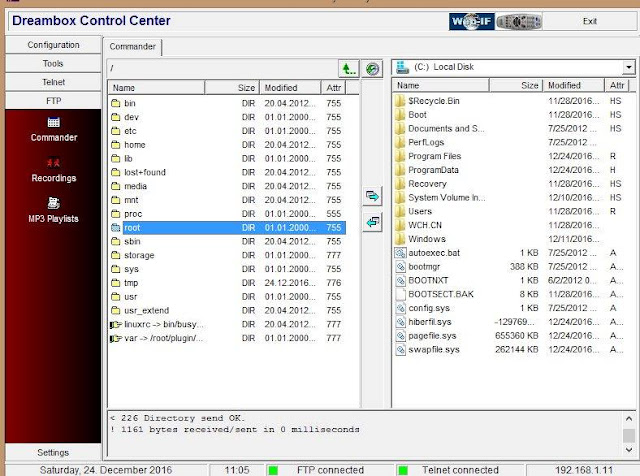This screenshot has height=476, width=640.
Task: Open the FTP menu
Action: (53, 100)
